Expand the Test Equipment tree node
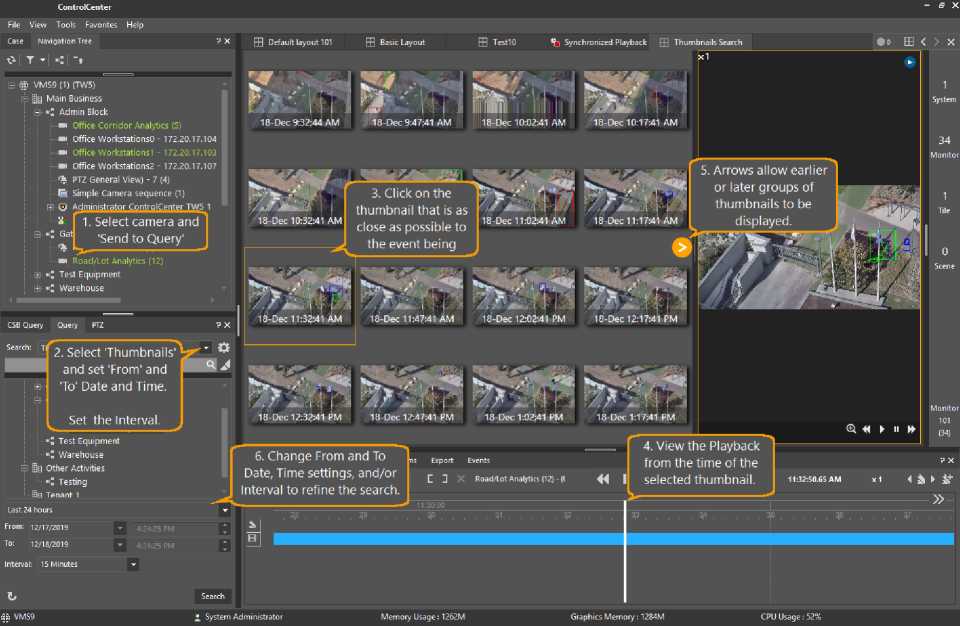The width and height of the screenshot is (960, 626). click(37, 274)
